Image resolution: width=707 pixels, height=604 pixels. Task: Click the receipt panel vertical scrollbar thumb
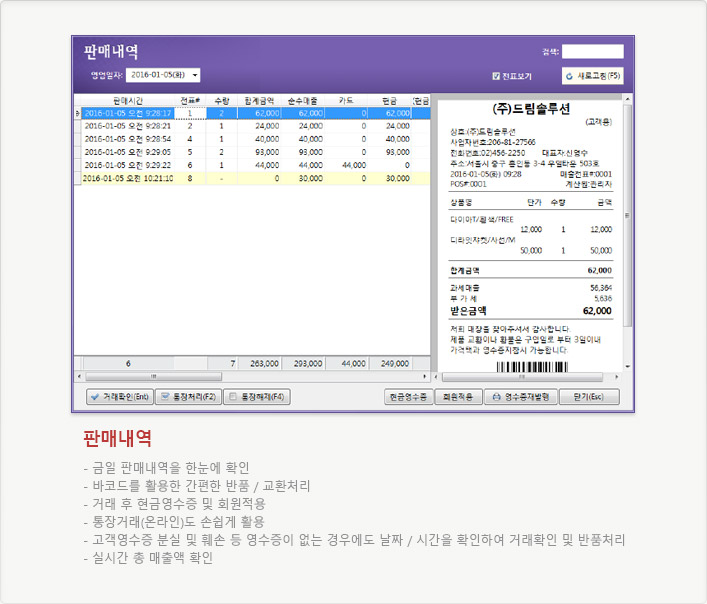(x=627, y=215)
